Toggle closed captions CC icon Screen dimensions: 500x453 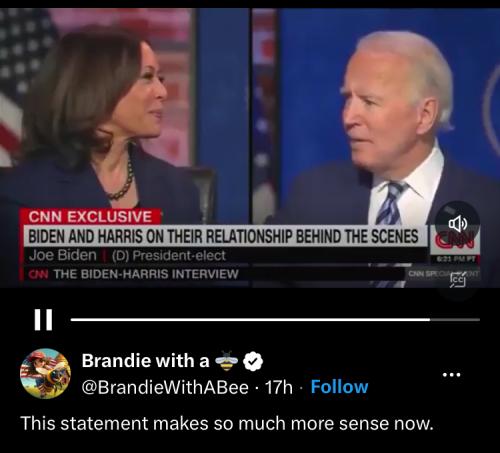[x=458, y=280]
